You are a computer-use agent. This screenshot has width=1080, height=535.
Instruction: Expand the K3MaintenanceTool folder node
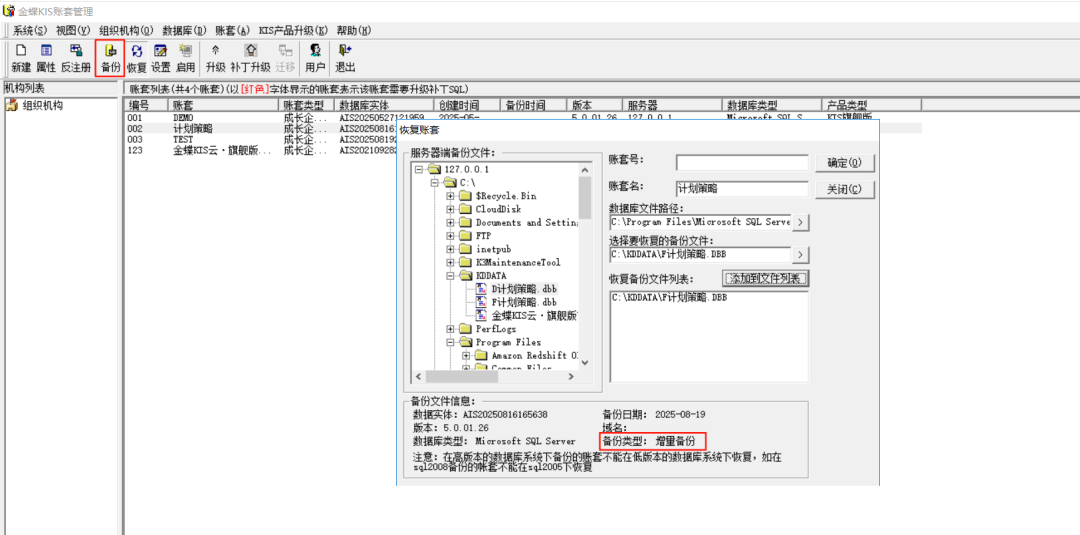[x=450, y=262]
